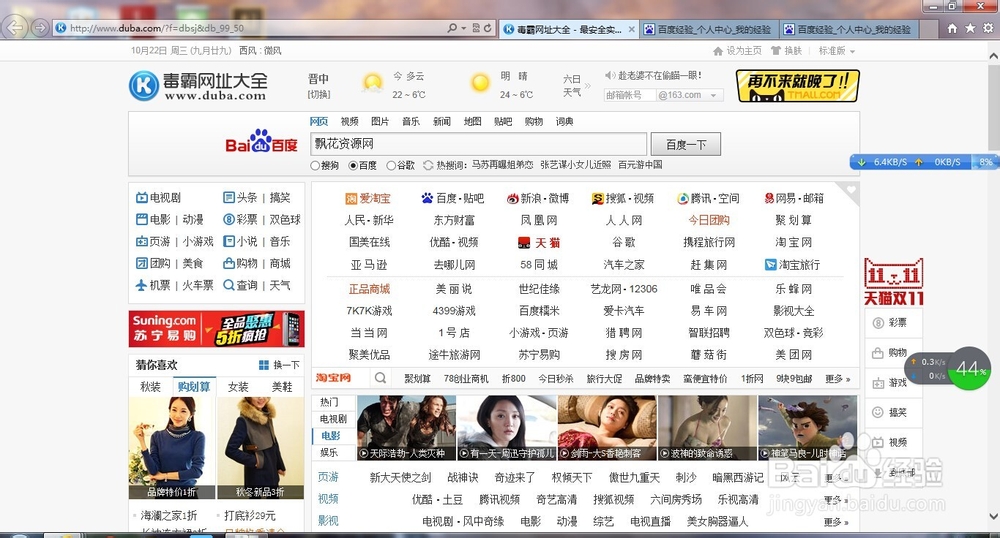Click the 新浪·微博 eye icon

513,198
